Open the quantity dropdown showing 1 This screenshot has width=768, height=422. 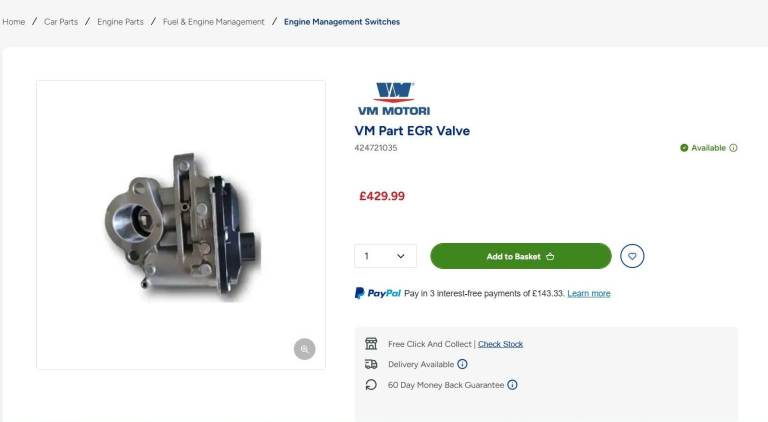[x=385, y=256]
